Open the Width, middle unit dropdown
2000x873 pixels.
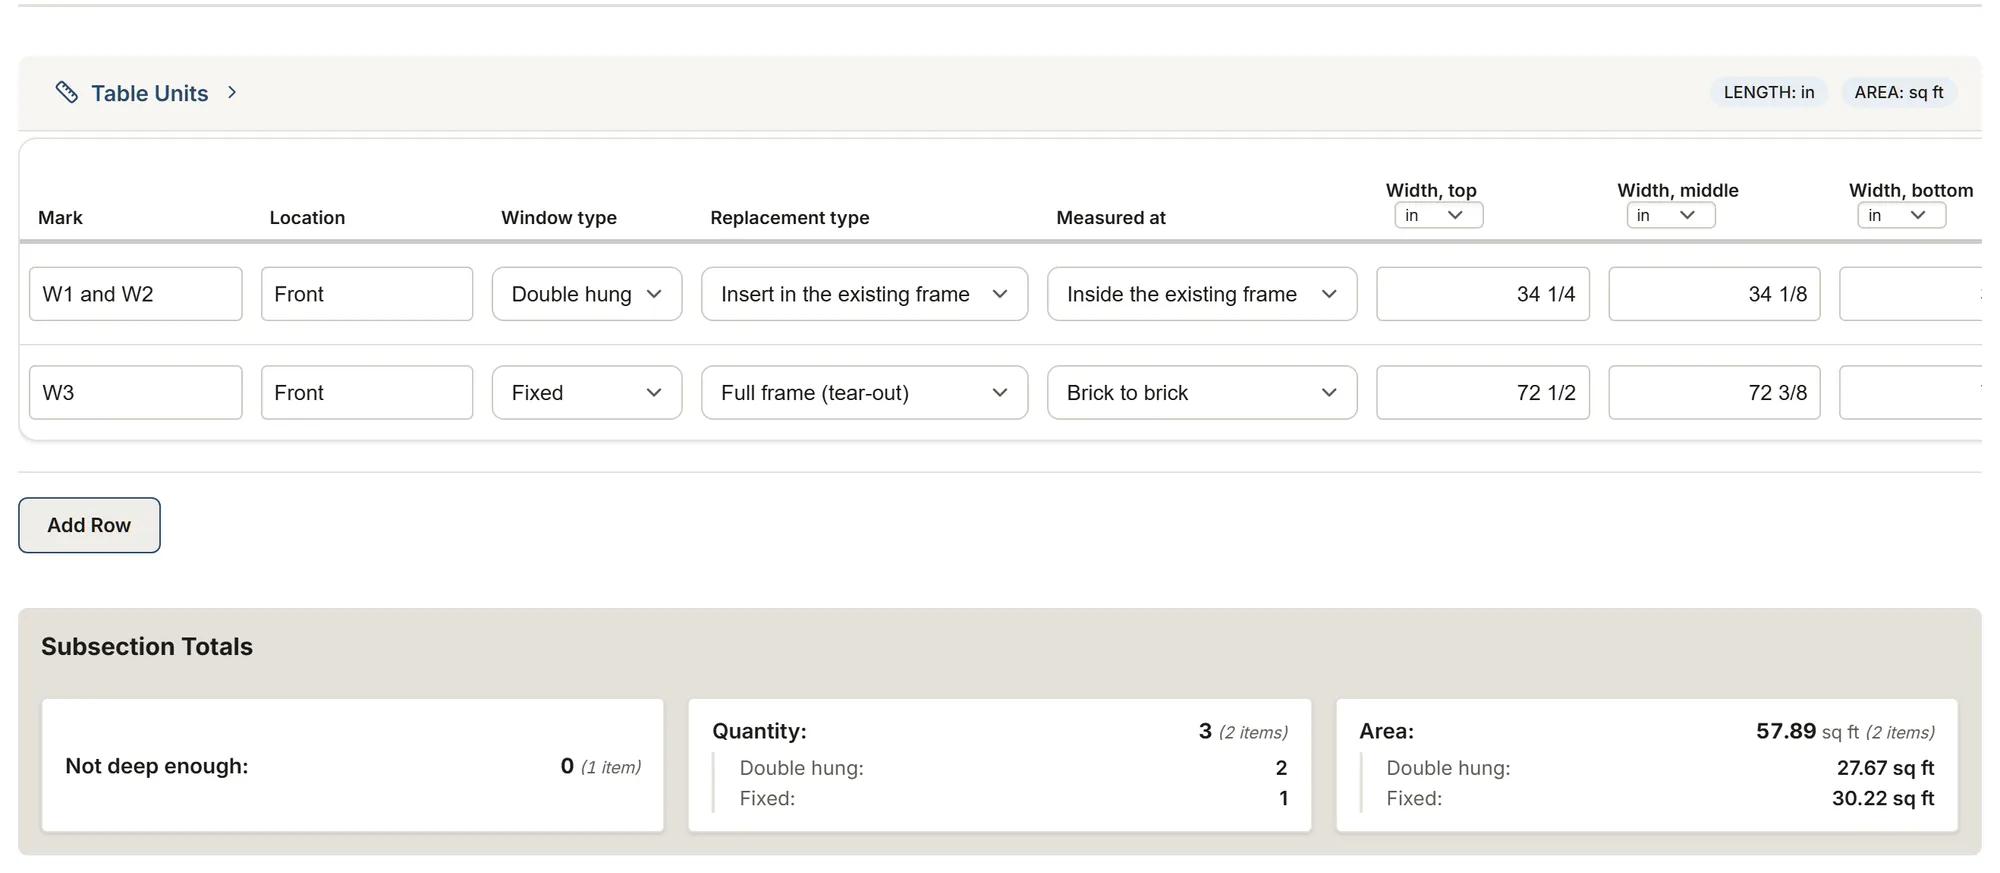click(x=1670, y=215)
